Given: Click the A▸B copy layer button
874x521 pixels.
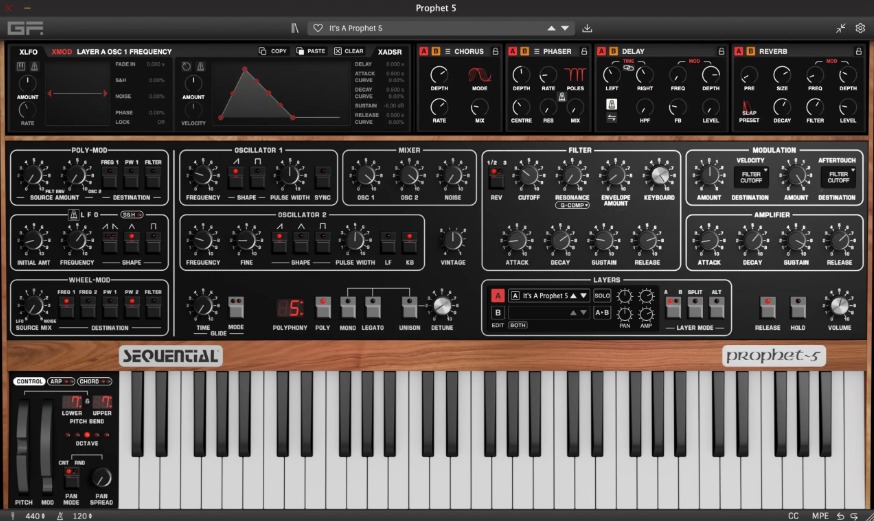Looking at the screenshot, I should click(x=602, y=313).
